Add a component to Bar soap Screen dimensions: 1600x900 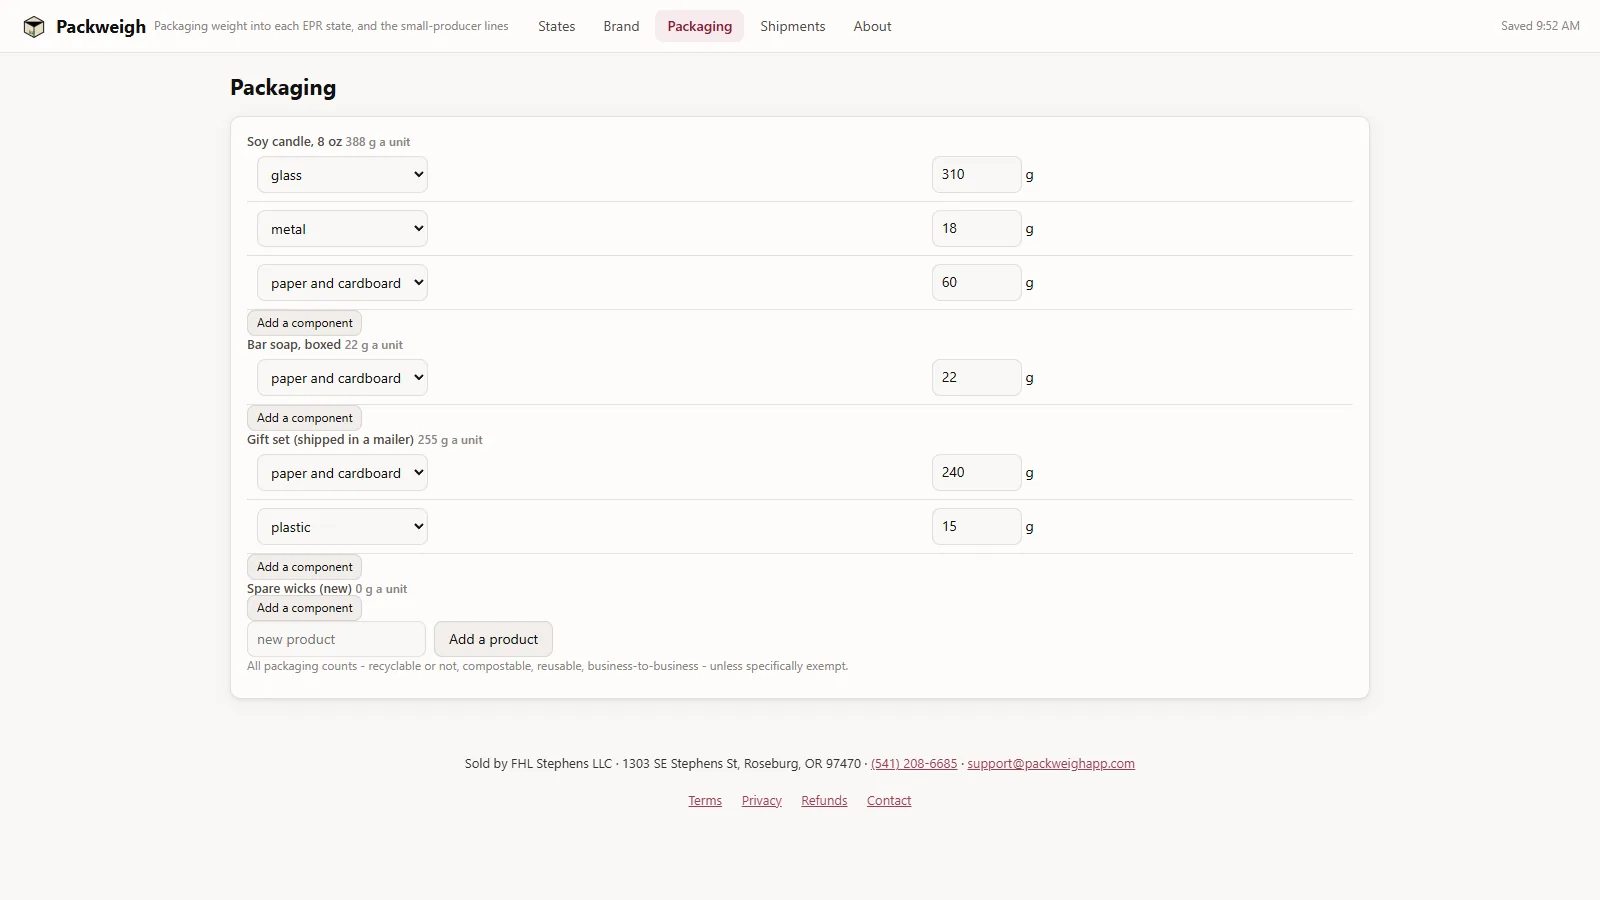click(x=304, y=418)
